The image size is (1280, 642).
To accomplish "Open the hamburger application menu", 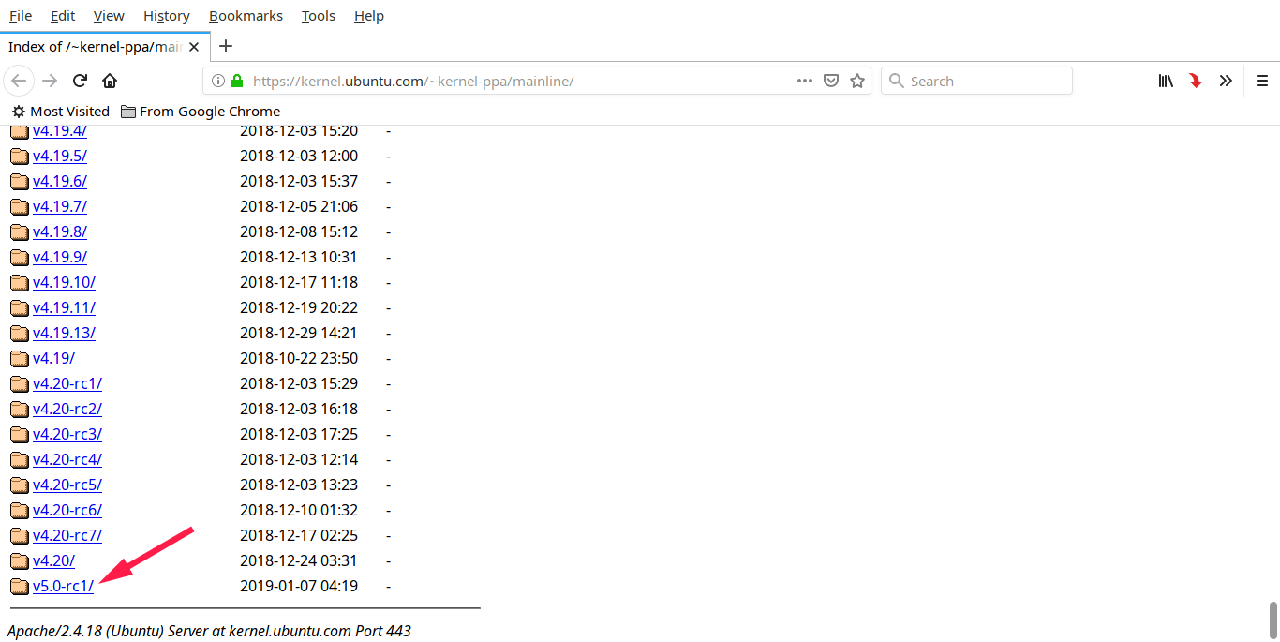I will point(1262,81).
